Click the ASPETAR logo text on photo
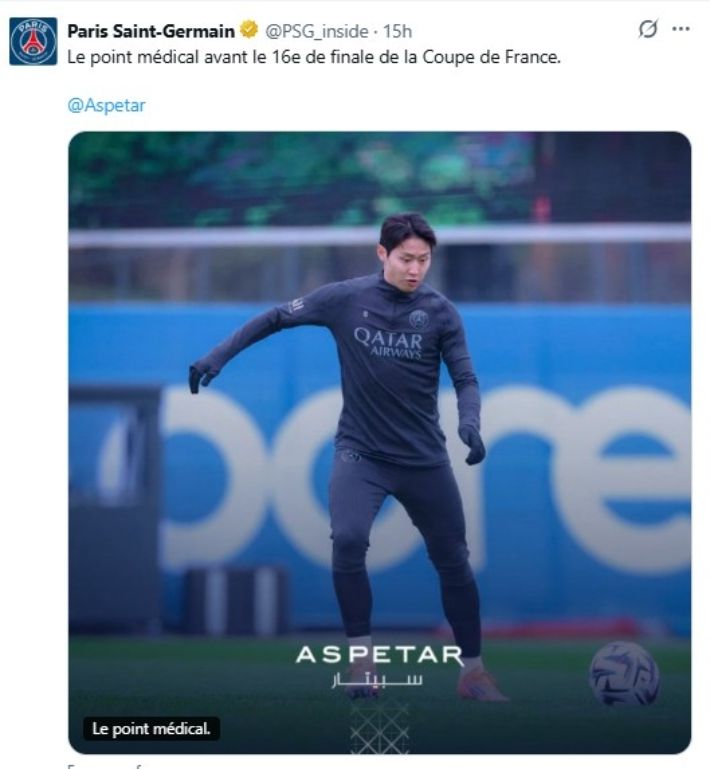The width and height of the screenshot is (710, 769). (x=379, y=656)
